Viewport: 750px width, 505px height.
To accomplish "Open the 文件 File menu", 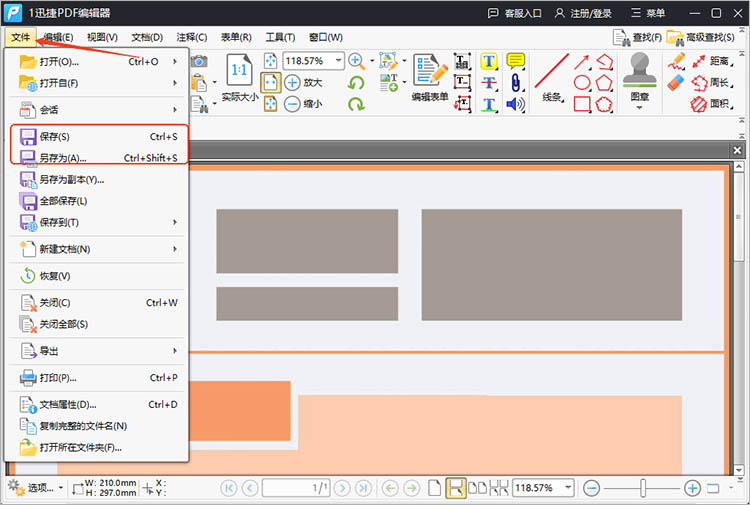I will 21,37.
